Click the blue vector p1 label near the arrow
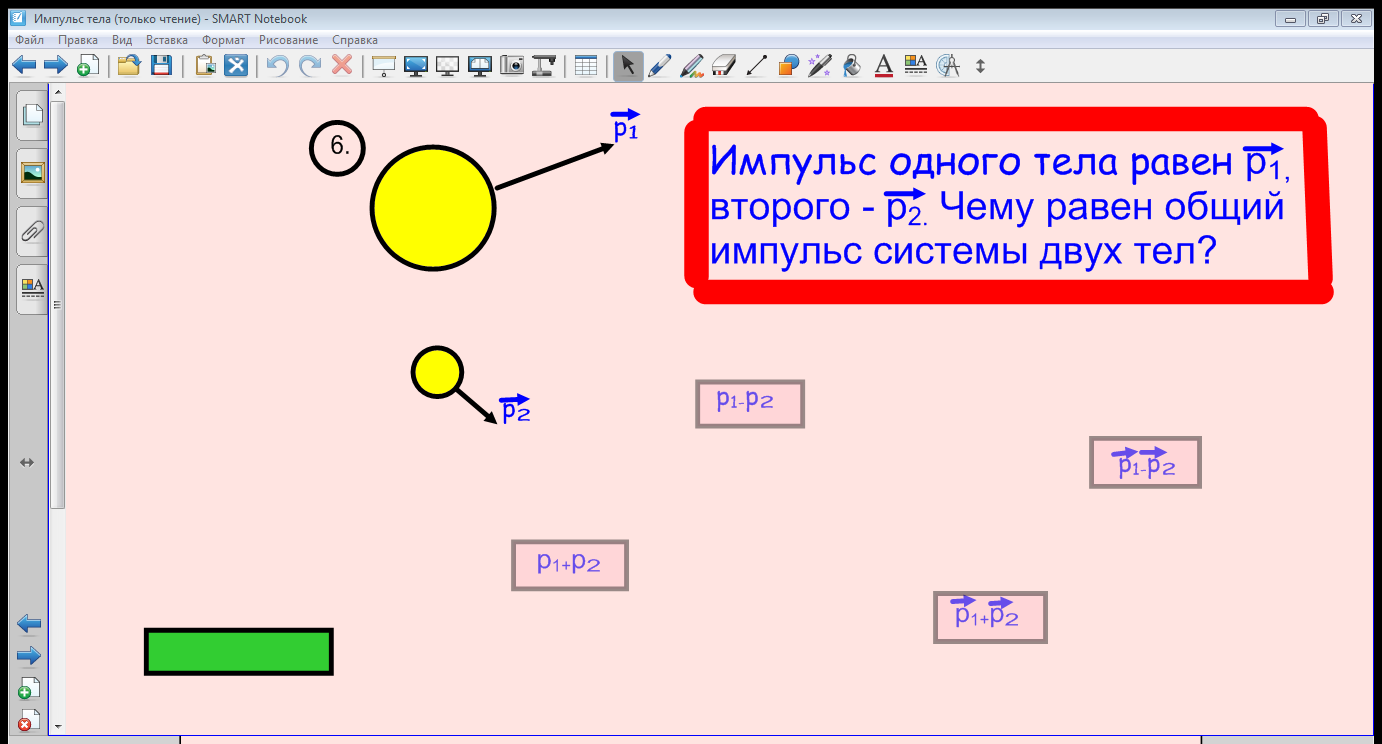Image resolution: width=1382 pixels, height=744 pixels. tap(625, 126)
